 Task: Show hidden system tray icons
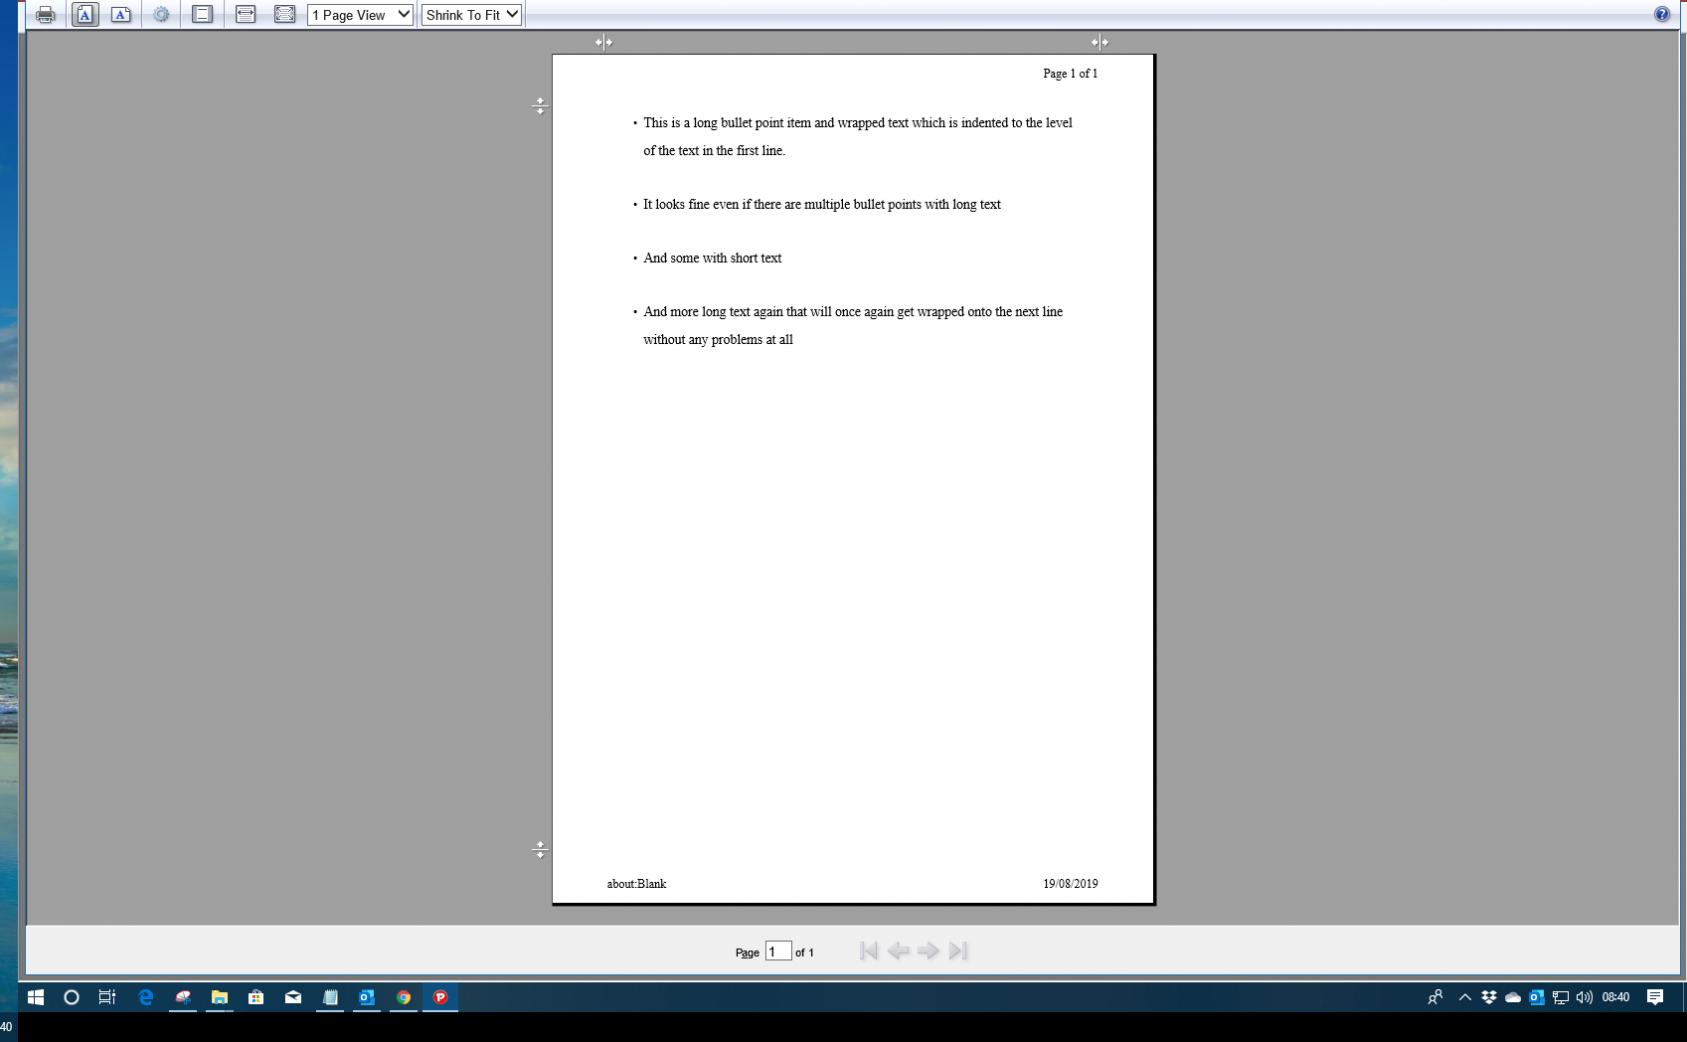tap(1465, 997)
